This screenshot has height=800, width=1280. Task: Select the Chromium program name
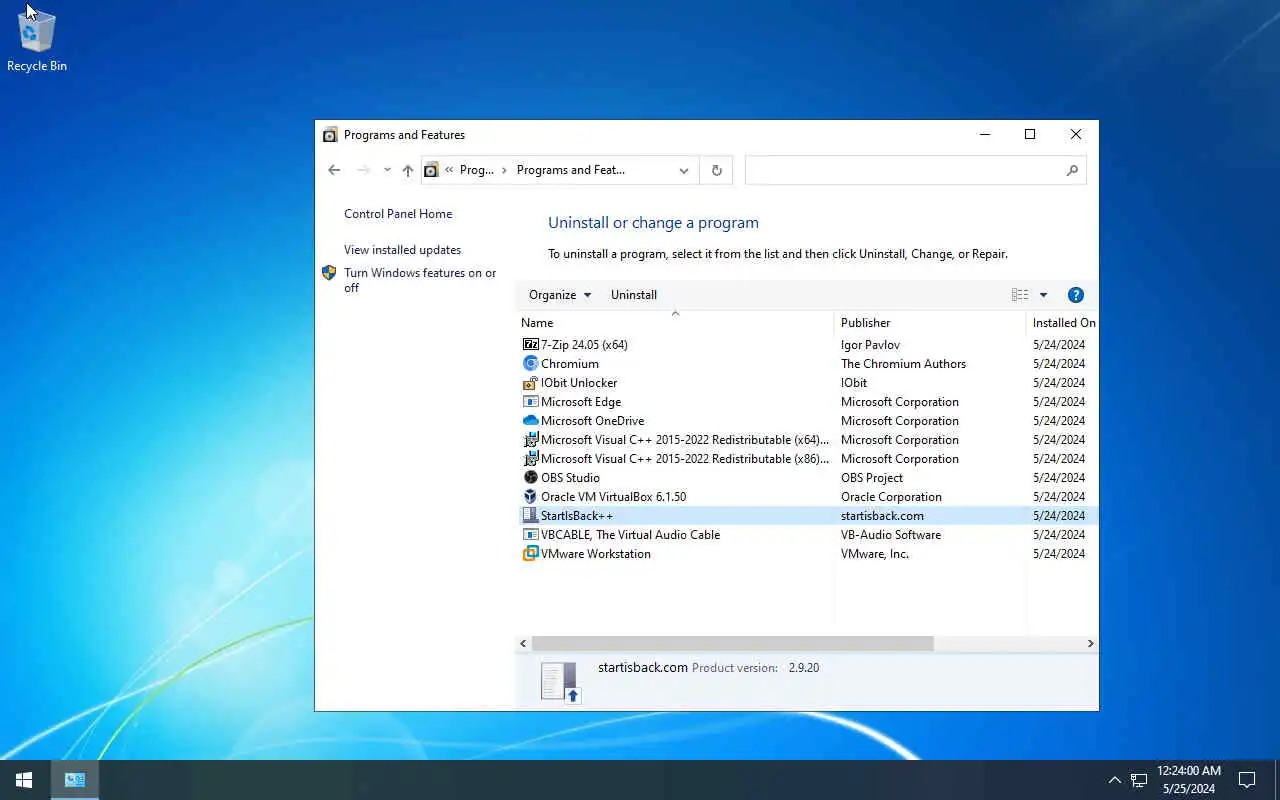coord(570,364)
